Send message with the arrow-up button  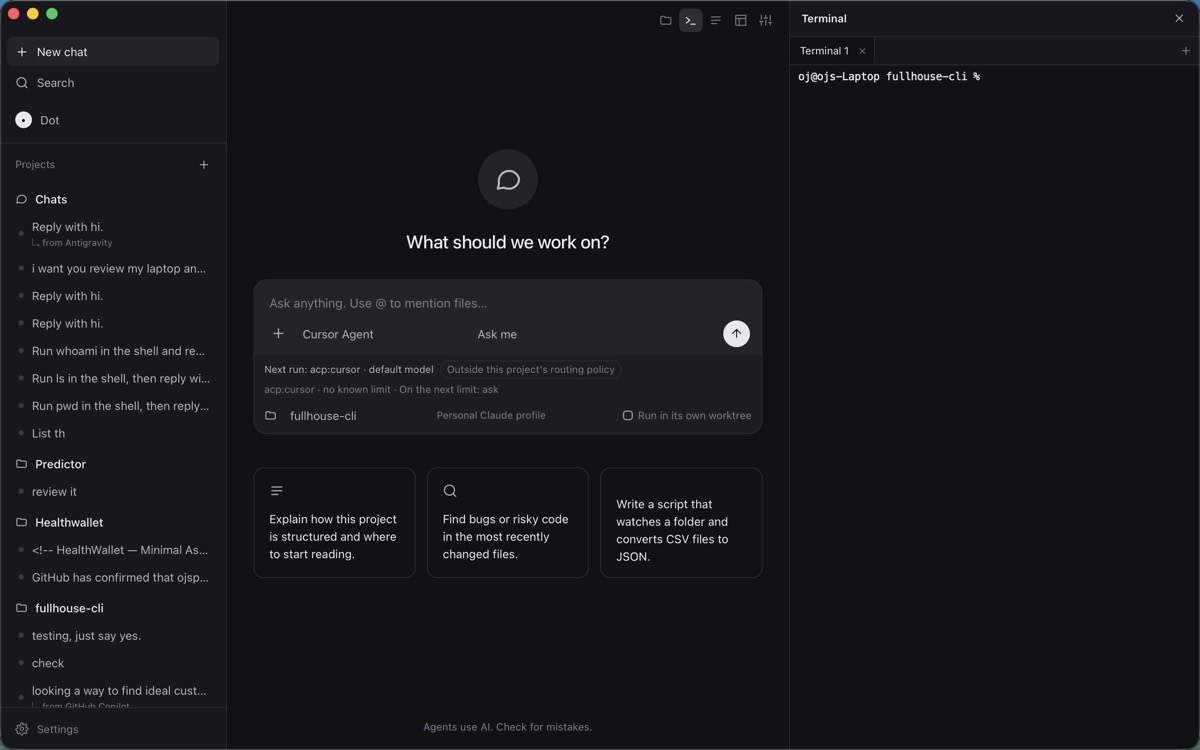coord(736,334)
